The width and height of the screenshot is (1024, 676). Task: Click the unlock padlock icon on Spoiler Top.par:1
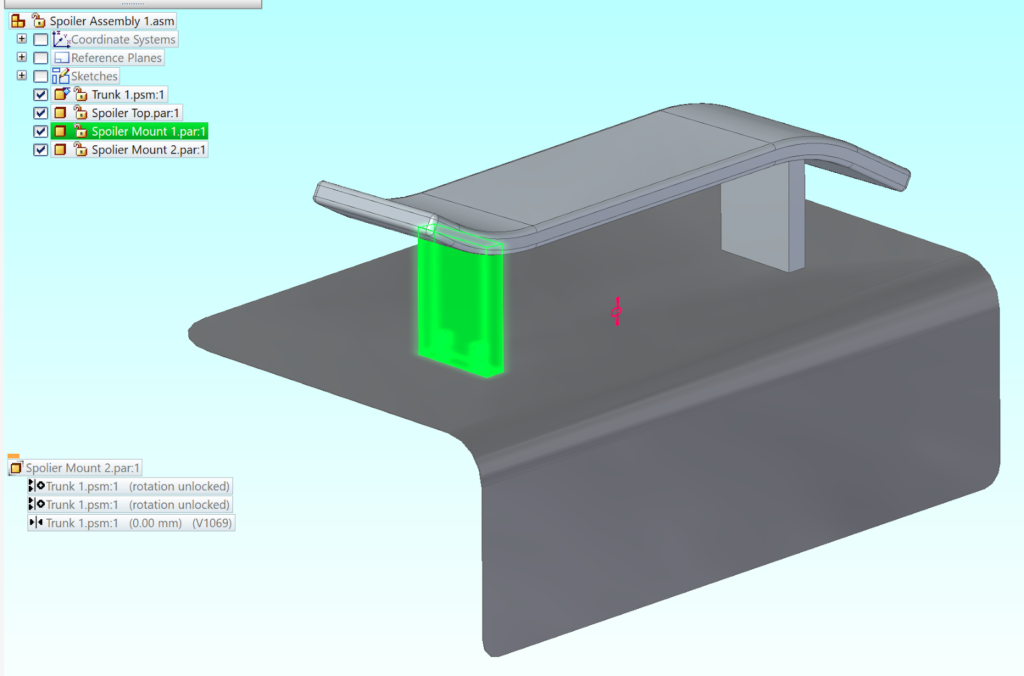[82, 113]
